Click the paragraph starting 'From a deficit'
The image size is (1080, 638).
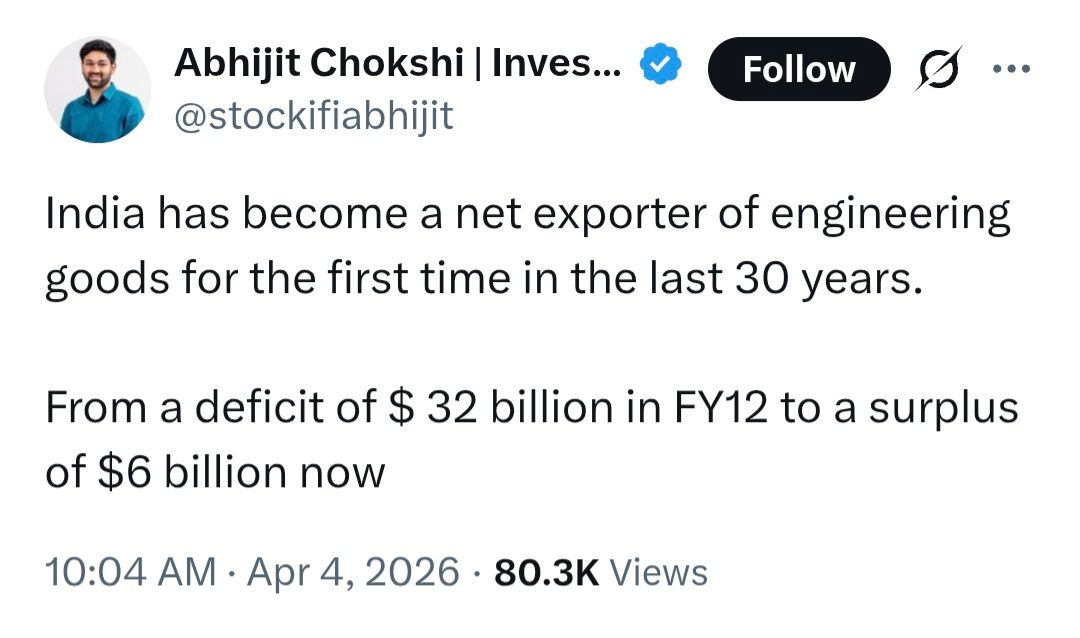click(x=530, y=440)
